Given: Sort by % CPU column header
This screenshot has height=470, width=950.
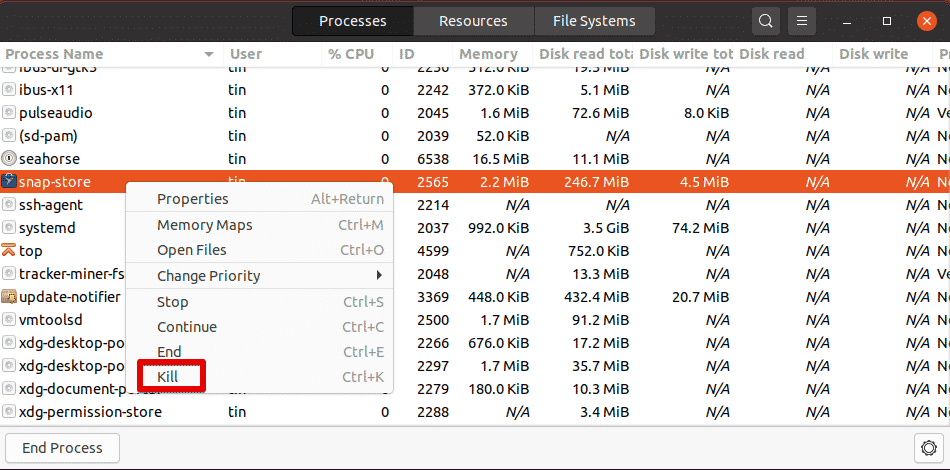Looking at the screenshot, I should click(x=350, y=54).
